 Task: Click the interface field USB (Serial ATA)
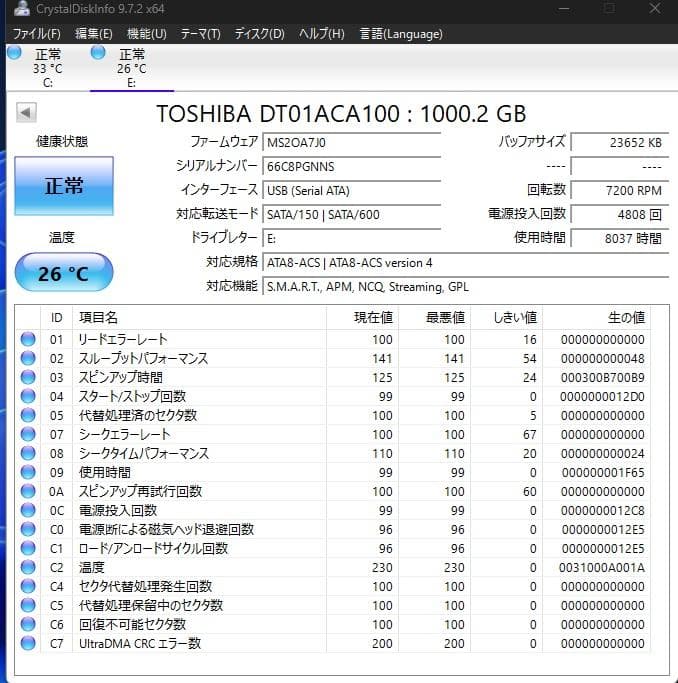point(351,190)
